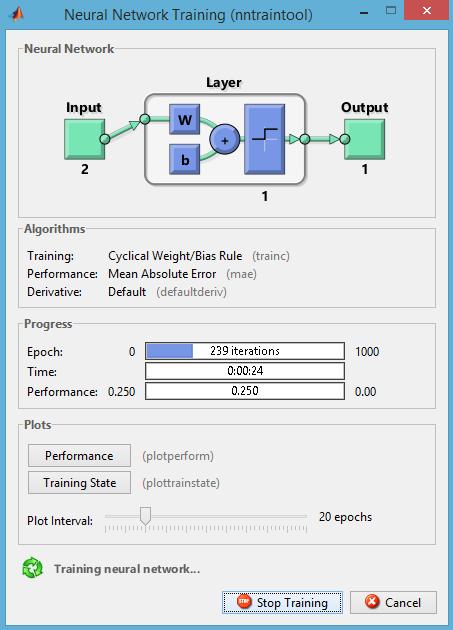Open the Training State plot
The width and height of the screenshot is (453, 630).
[x=79, y=483]
